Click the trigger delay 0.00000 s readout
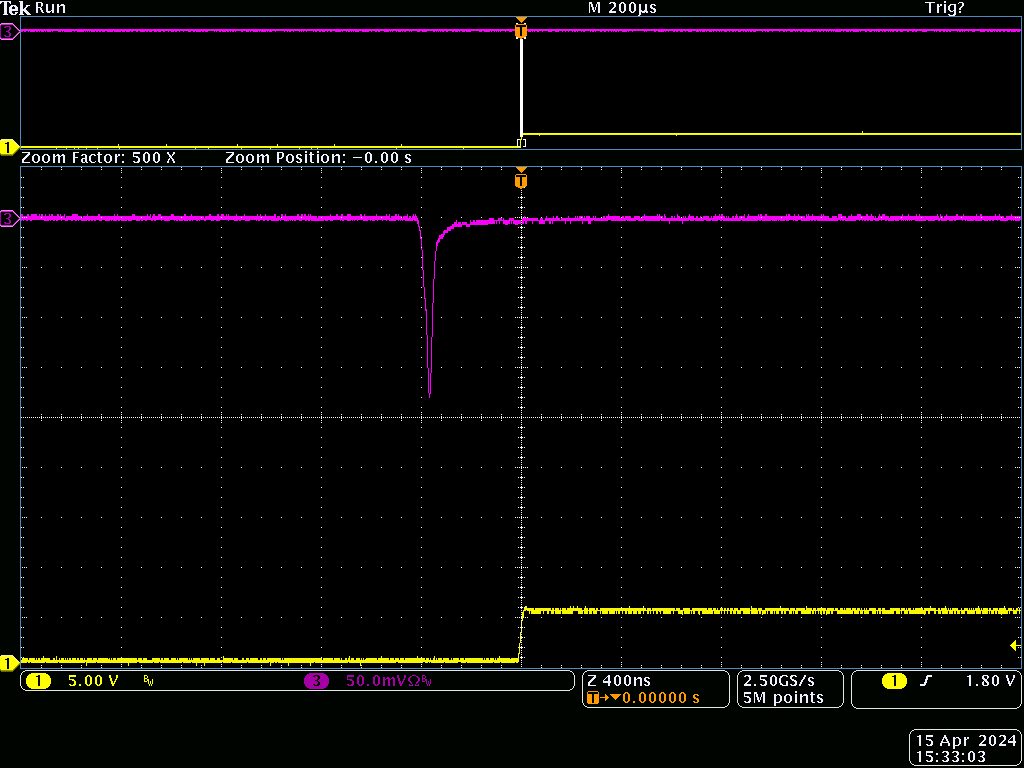 pos(650,697)
